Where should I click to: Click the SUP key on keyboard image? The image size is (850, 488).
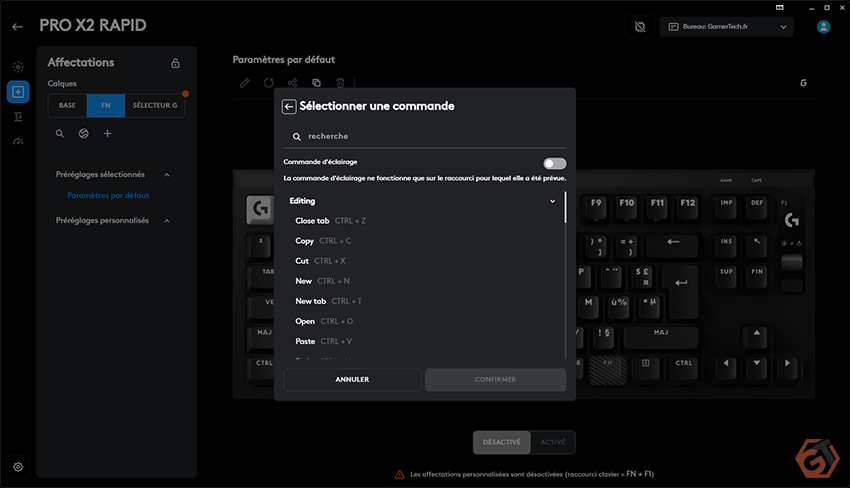coord(726,275)
